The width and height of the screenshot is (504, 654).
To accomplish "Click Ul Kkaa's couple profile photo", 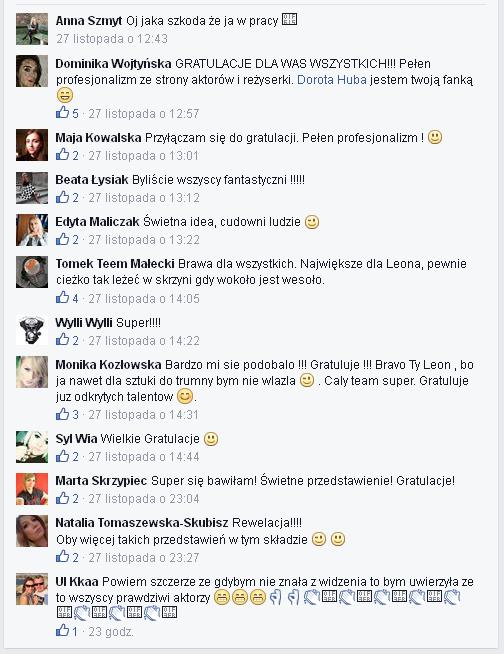I will click(x=32, y=589).
